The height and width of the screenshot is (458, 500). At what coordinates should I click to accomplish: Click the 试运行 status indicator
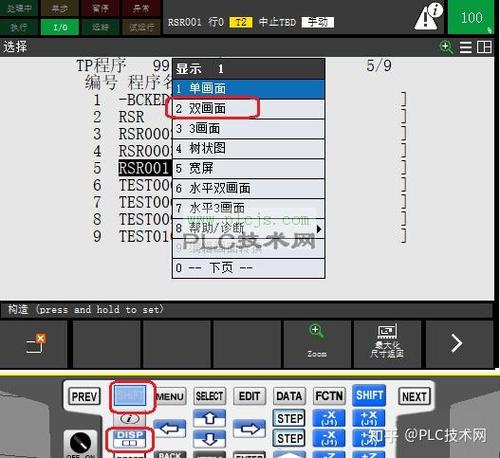click(141, 27)
